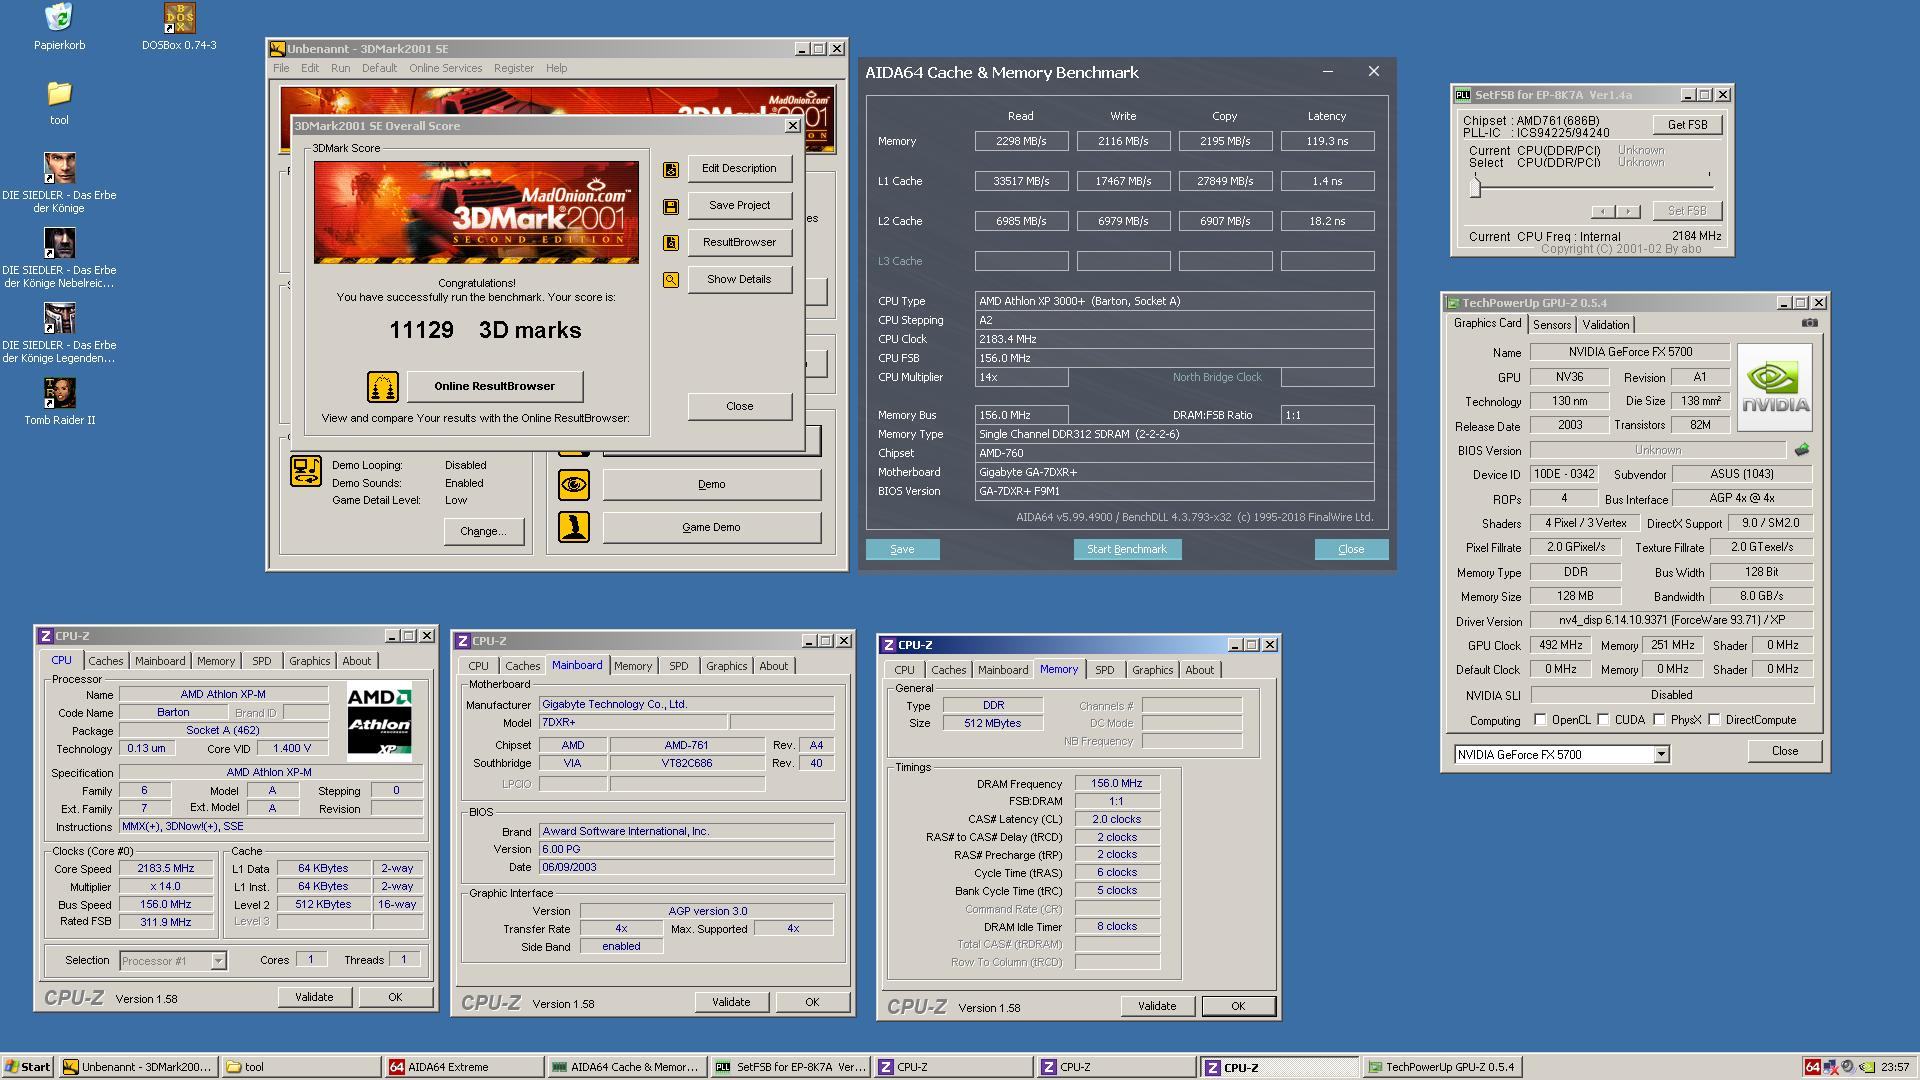The image size is (1920, 1080).
Task: Open the Help menu in 3DMark2001
Action: point(556,68)
